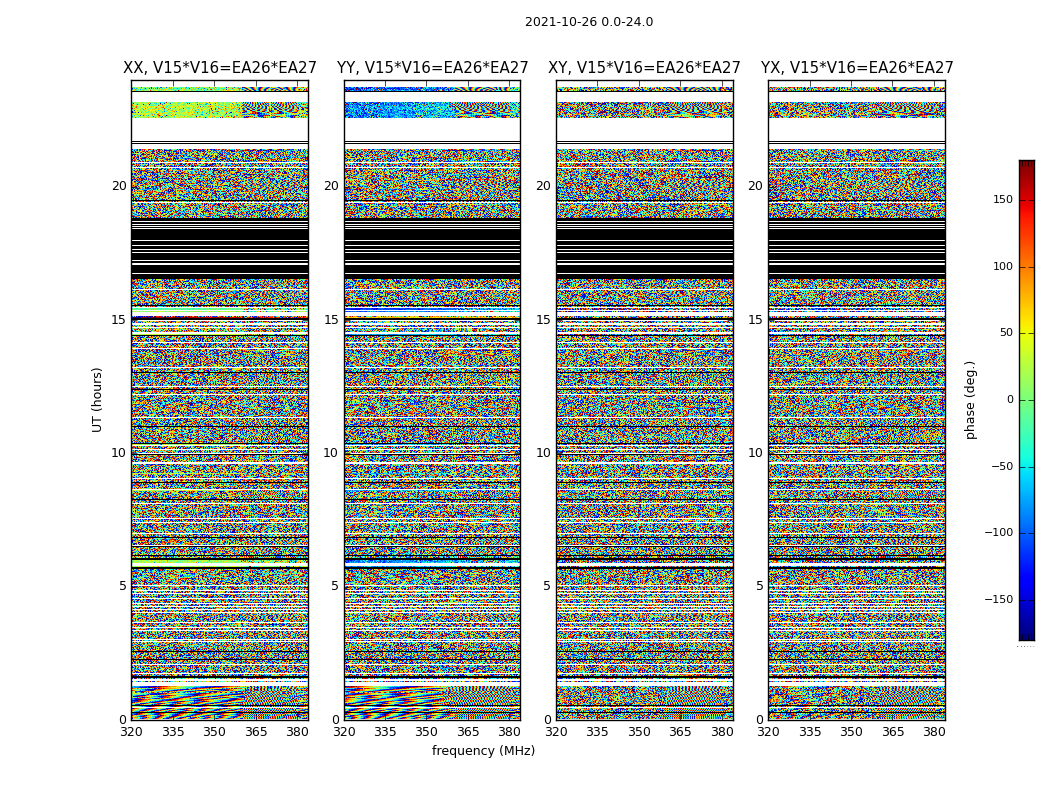Click the colorbar tick label "0"
This screenshot has width=1050, height=800.
coord(1010,400)
